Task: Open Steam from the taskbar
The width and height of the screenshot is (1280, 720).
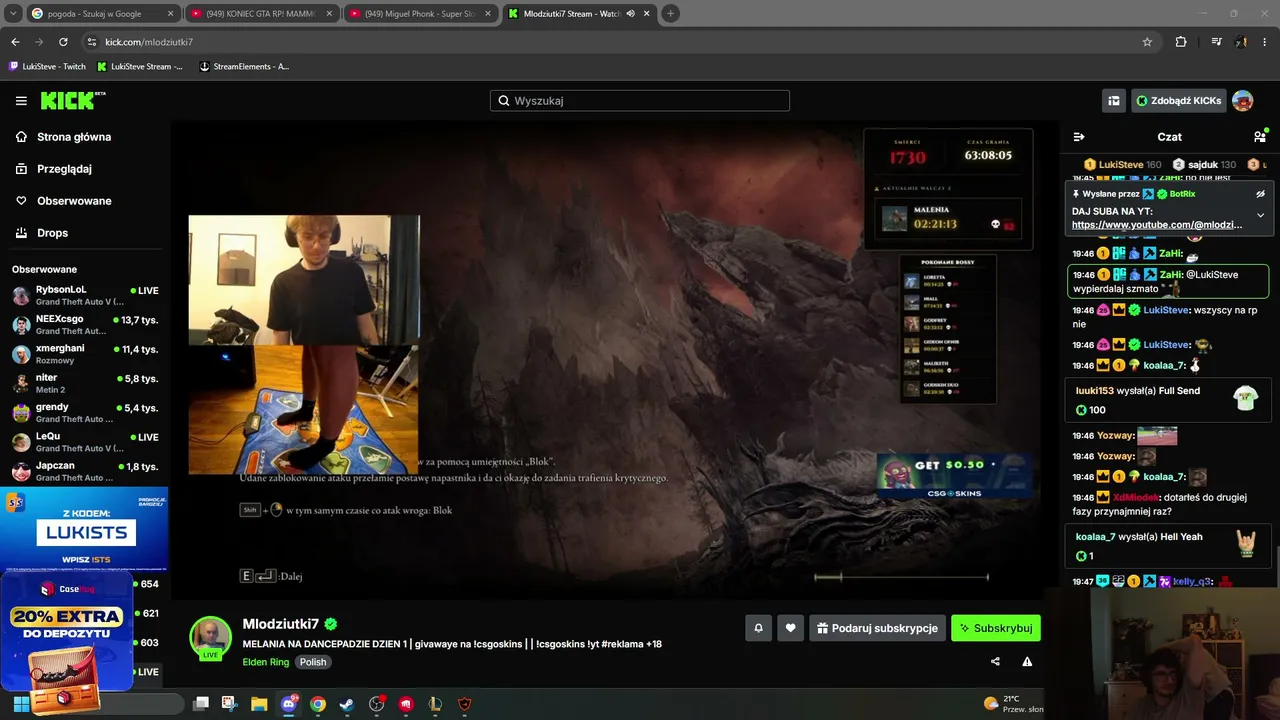Action: (347, 704)
